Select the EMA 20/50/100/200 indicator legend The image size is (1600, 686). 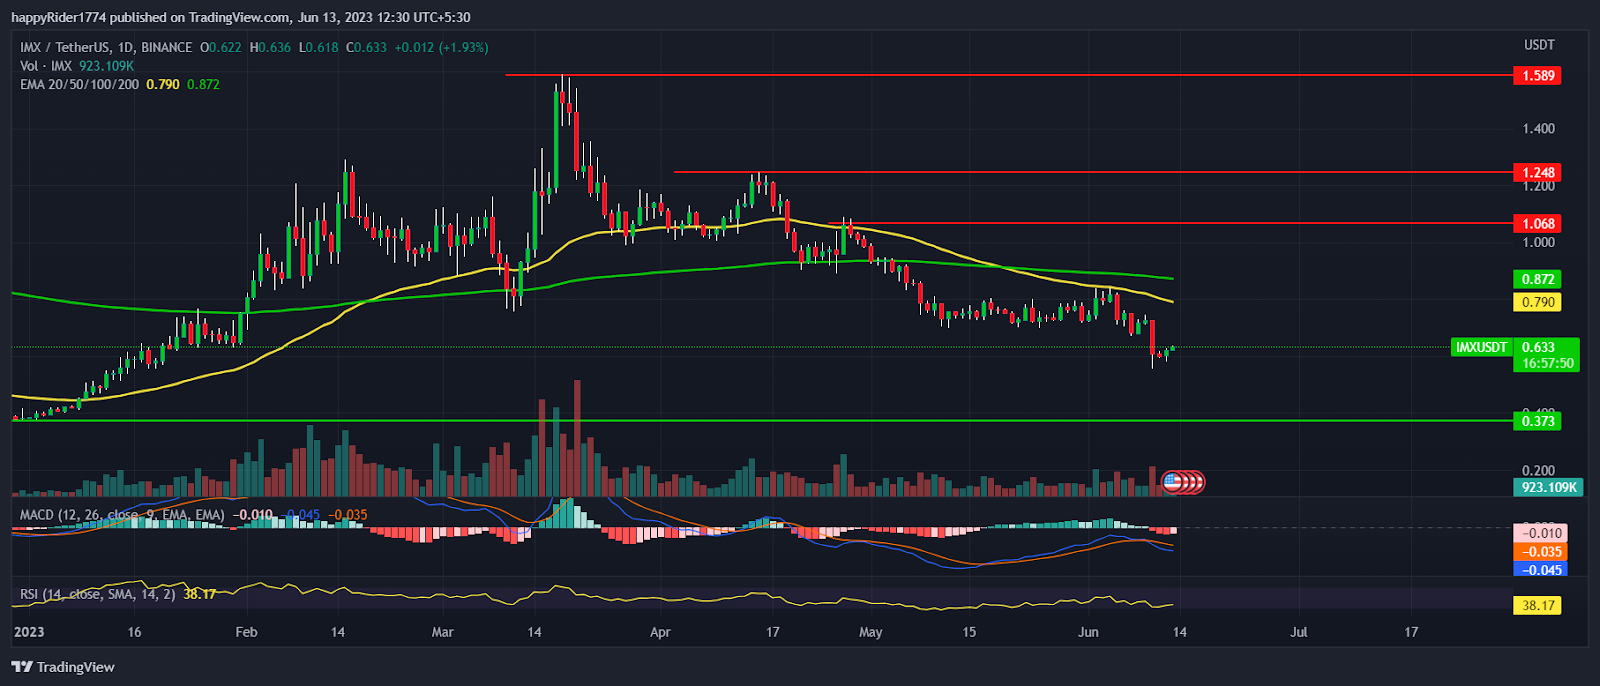120,85
